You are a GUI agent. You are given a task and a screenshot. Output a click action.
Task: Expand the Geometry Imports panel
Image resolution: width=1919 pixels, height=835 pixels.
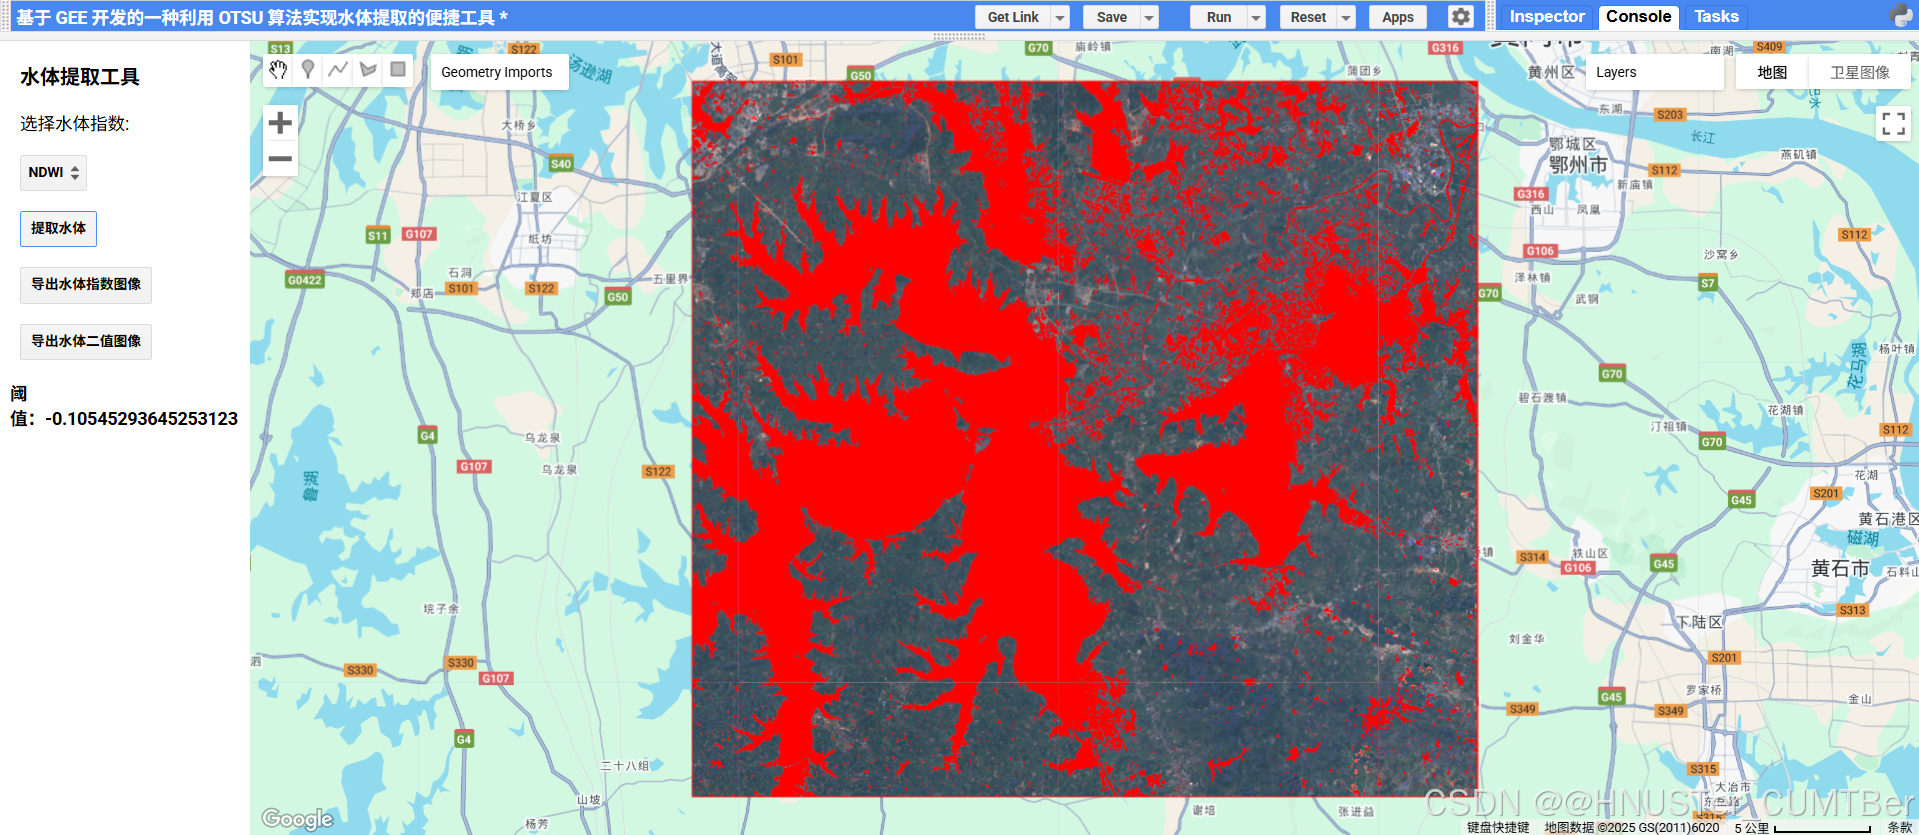click(498, 72)
